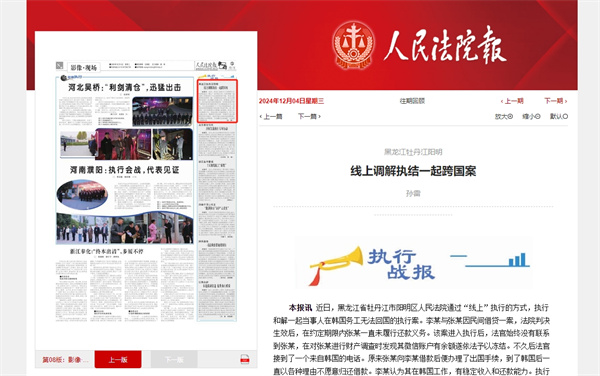Viewport: 600px width, 376px height.
Task: Click the 放大 zoom-in icon
Action: [504, 116]
